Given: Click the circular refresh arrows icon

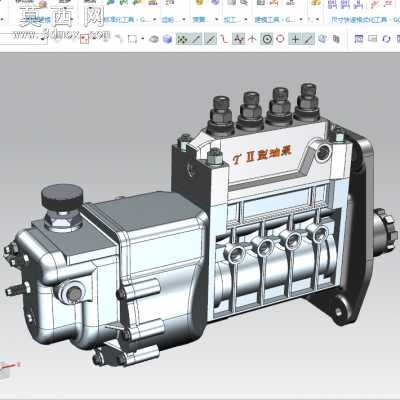Looking at the screenshot, I should [386, 39].
